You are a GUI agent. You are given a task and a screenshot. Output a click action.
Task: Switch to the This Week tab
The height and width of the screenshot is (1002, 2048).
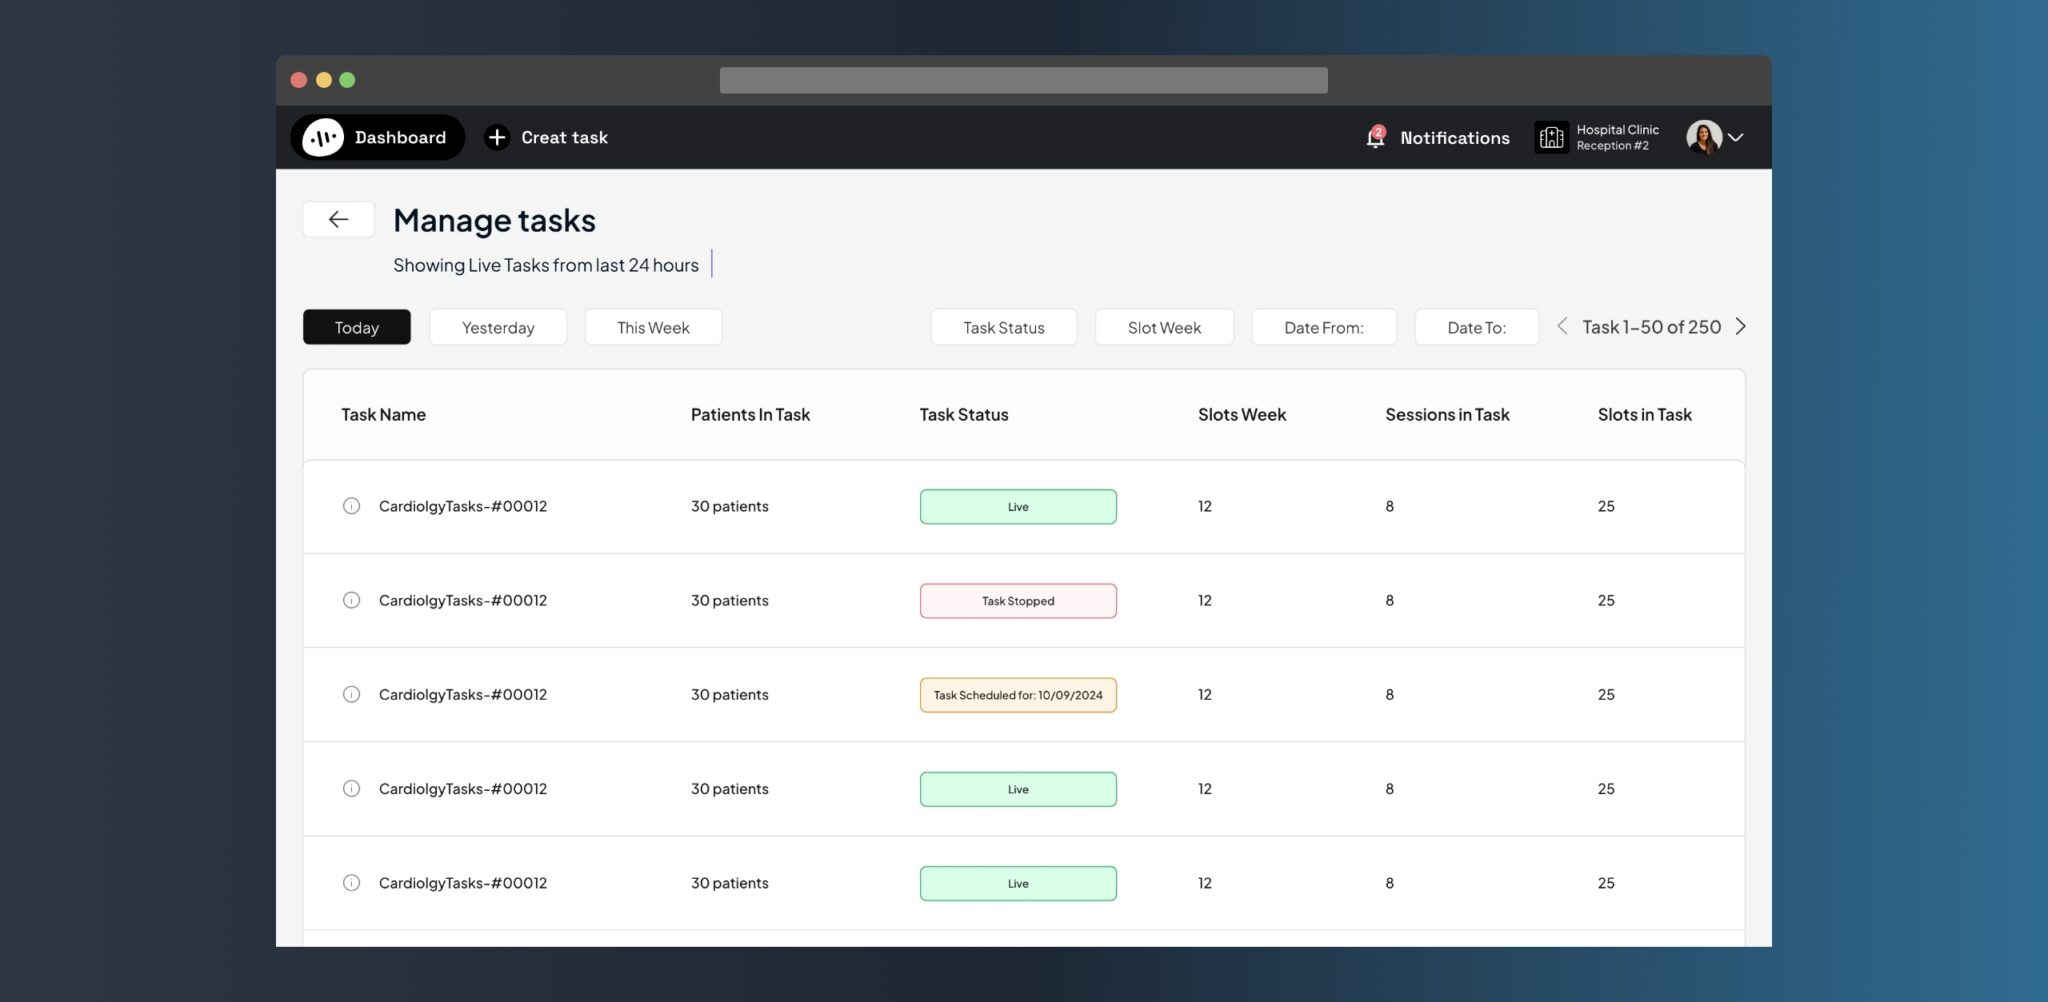pos(653,327)
